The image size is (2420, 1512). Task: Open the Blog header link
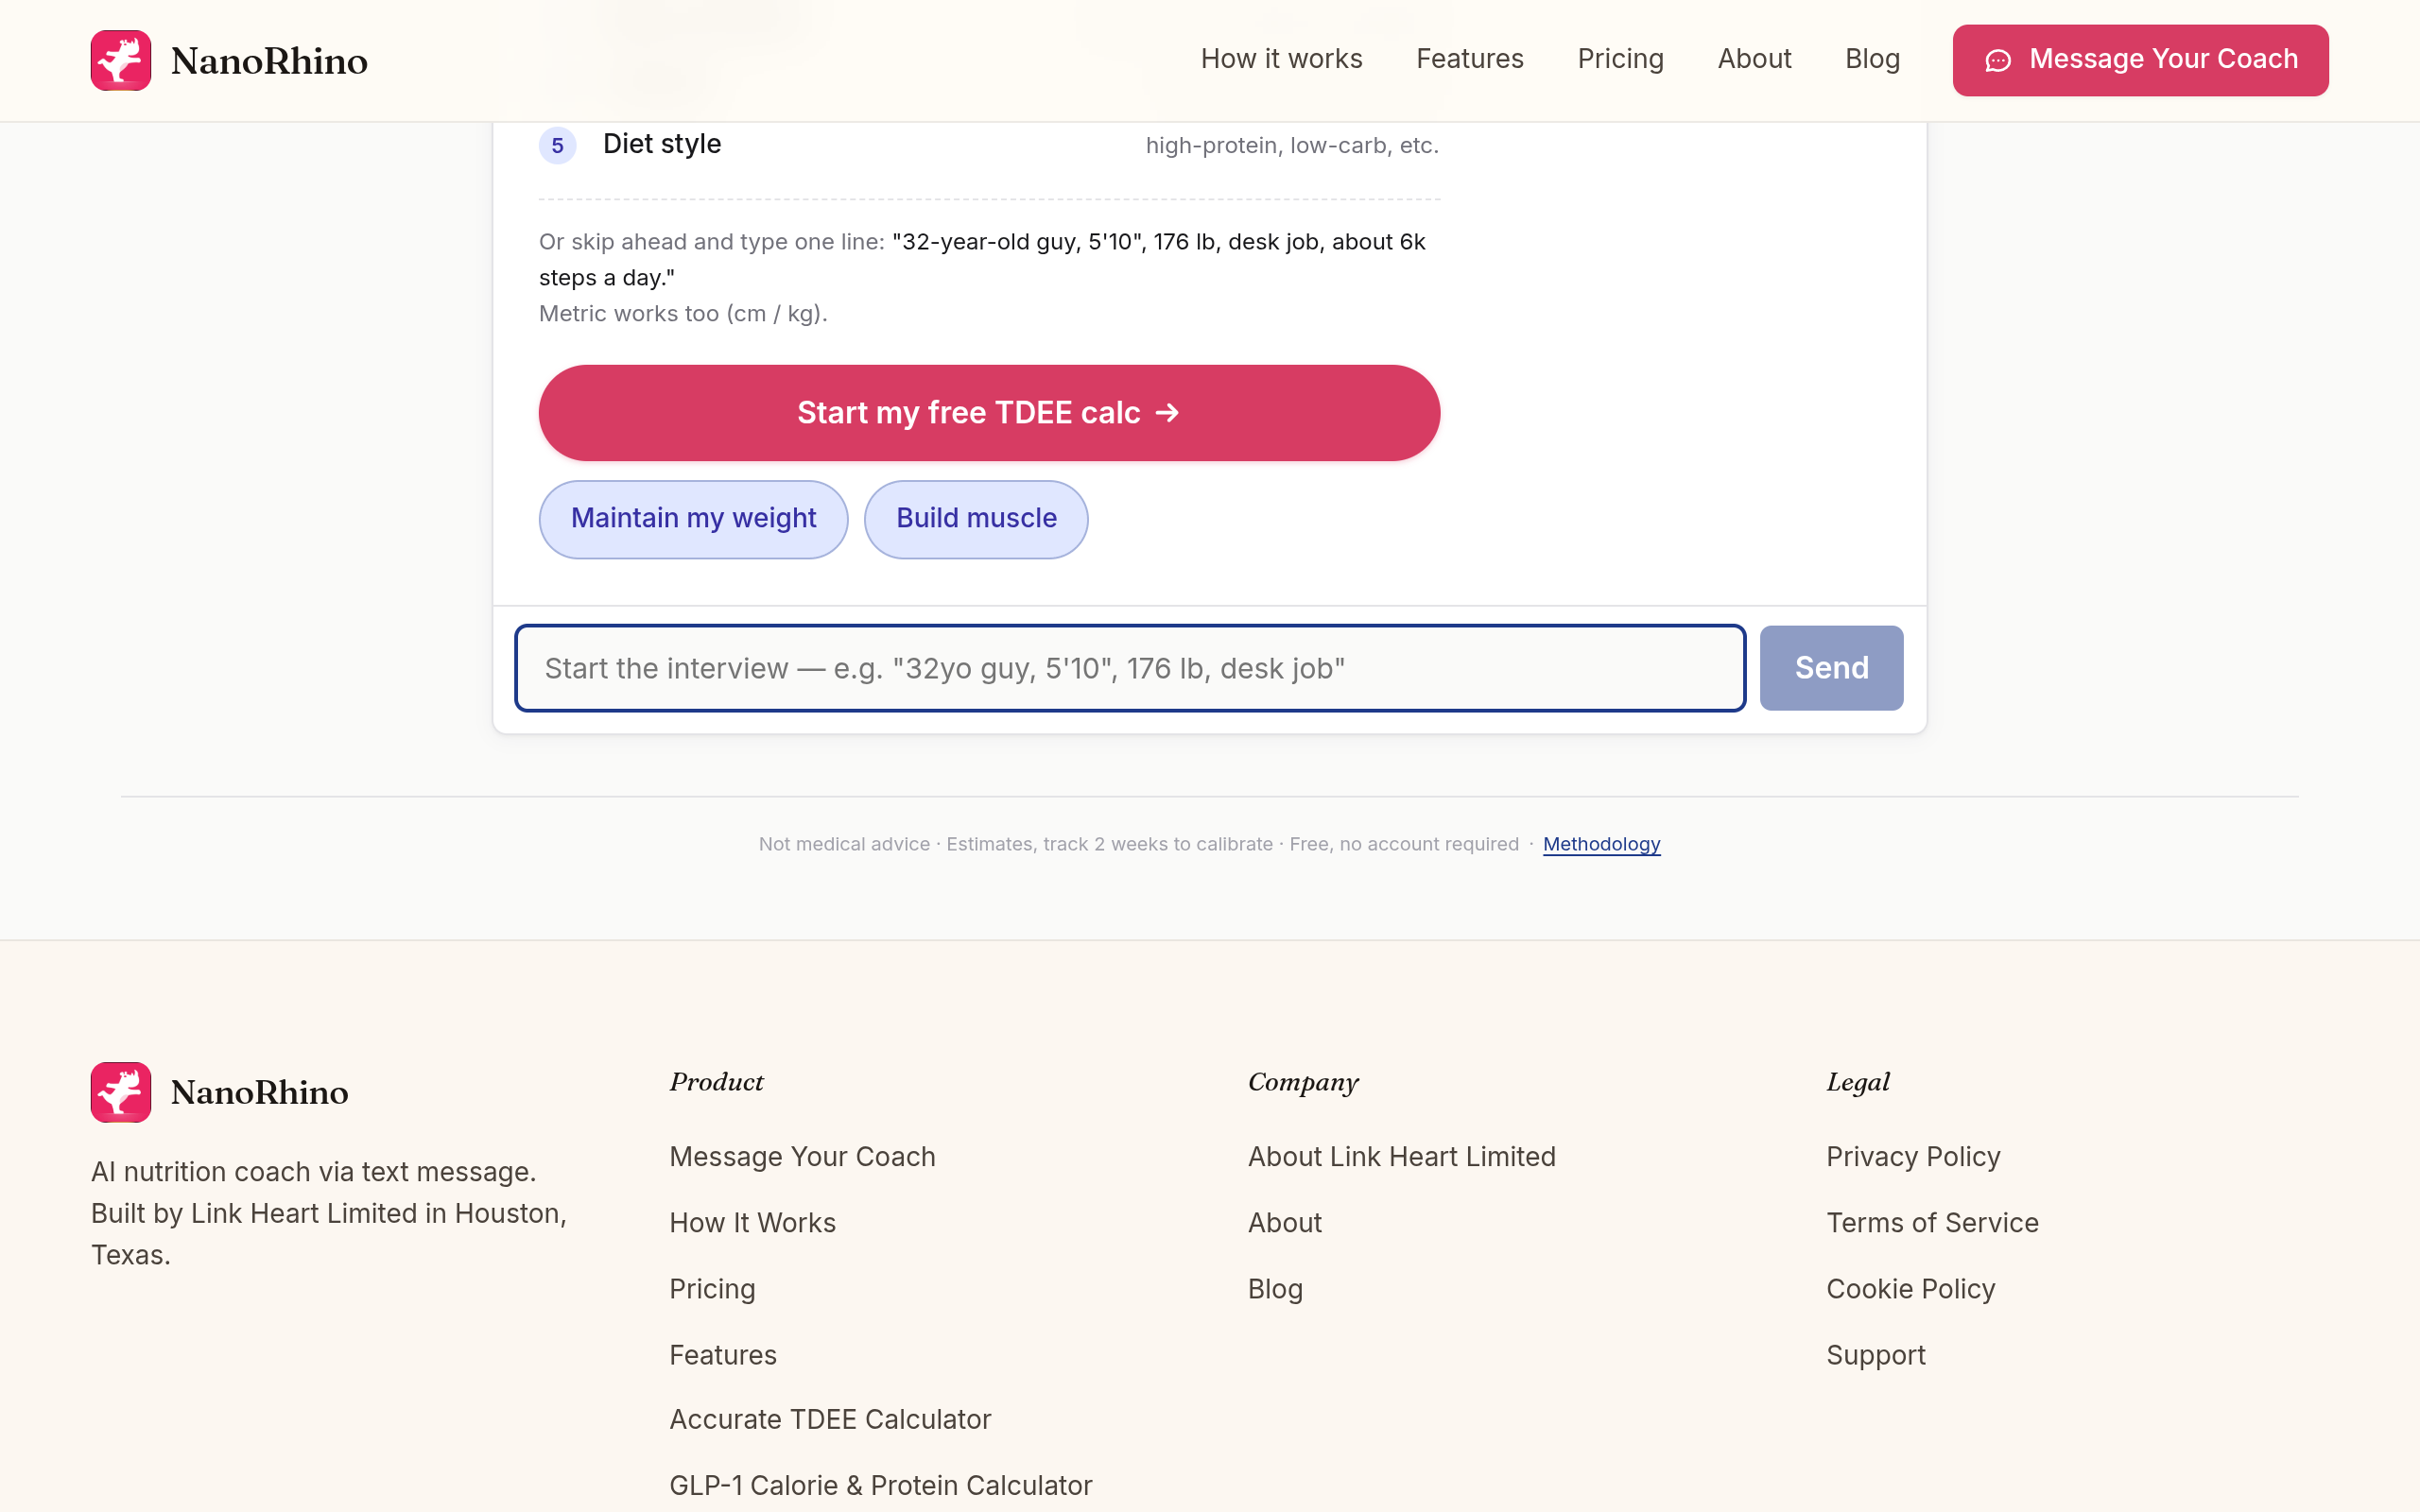click(x=1872, y=59)
